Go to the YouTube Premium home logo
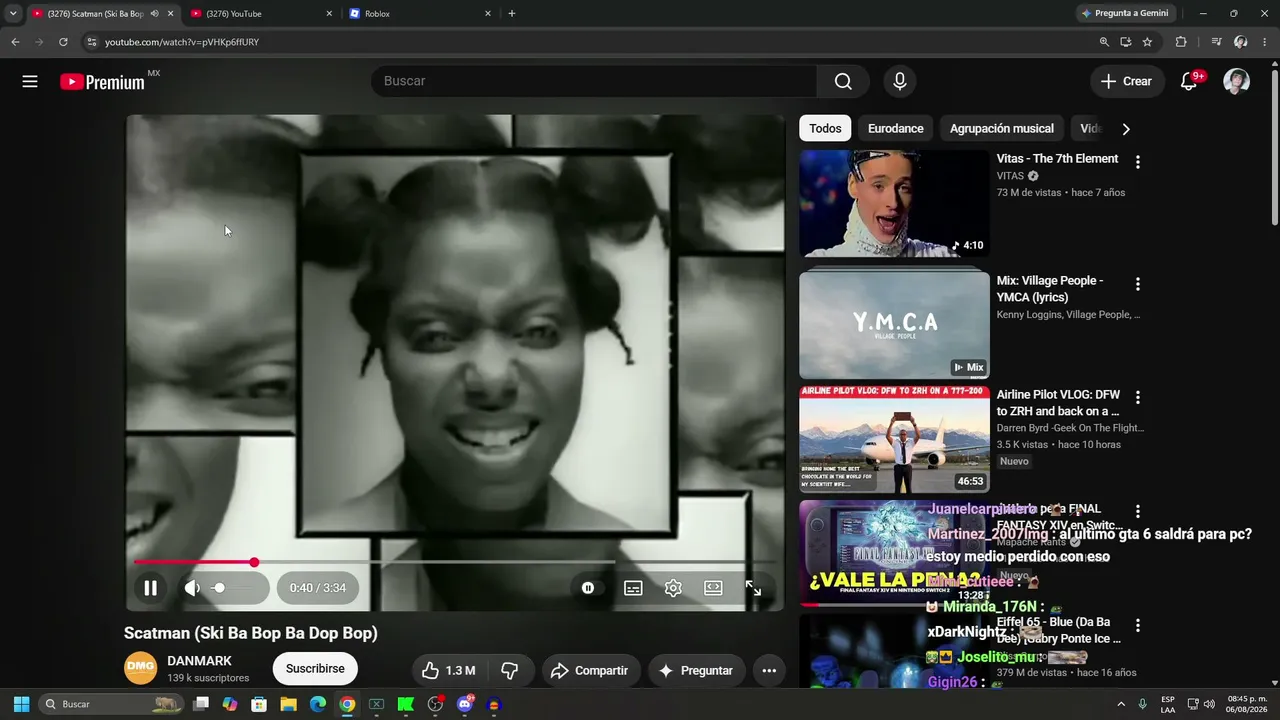Image resolution: width=1280 pixels, height=720 pixels. tap(103, 82)
